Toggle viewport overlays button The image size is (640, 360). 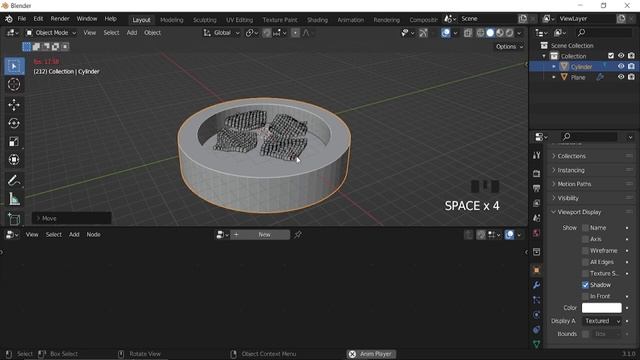click(446, 33)
